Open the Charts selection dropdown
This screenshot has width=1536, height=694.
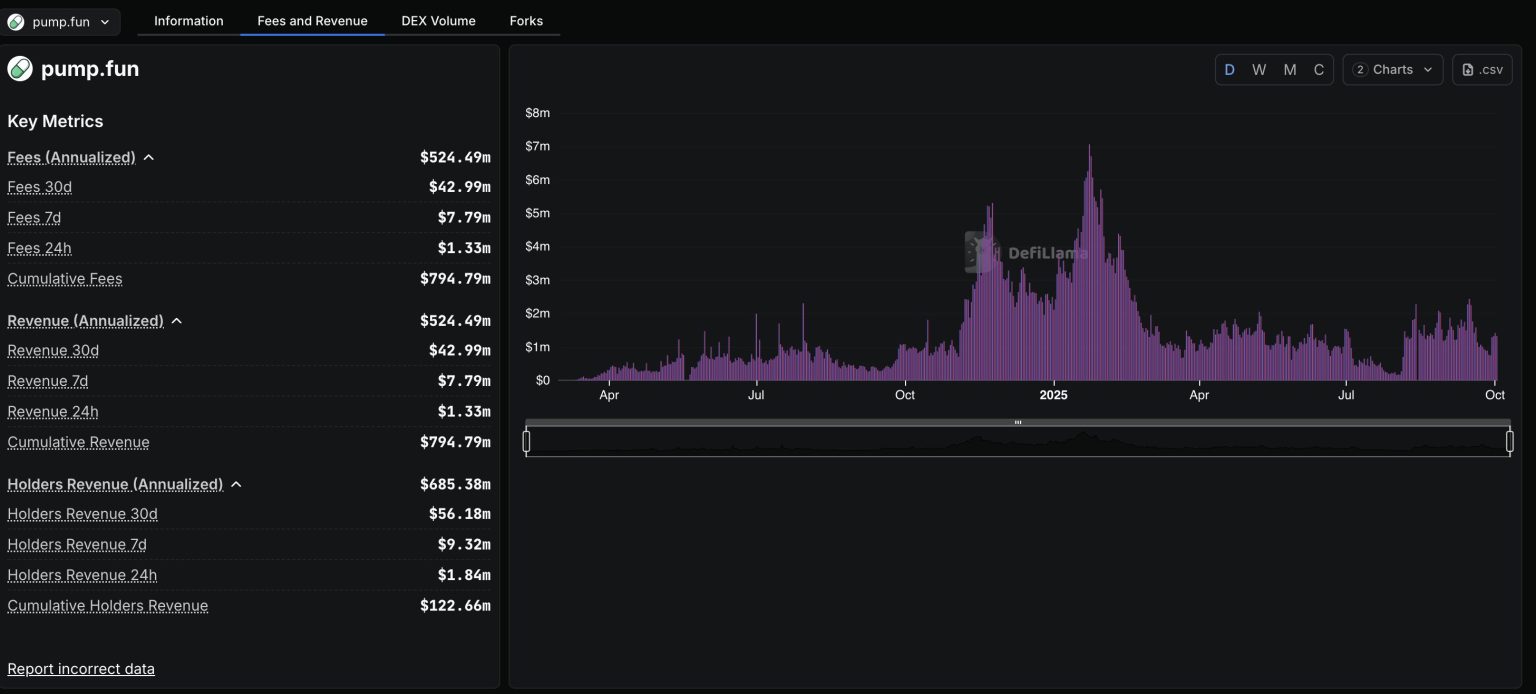pos(1392,70)
